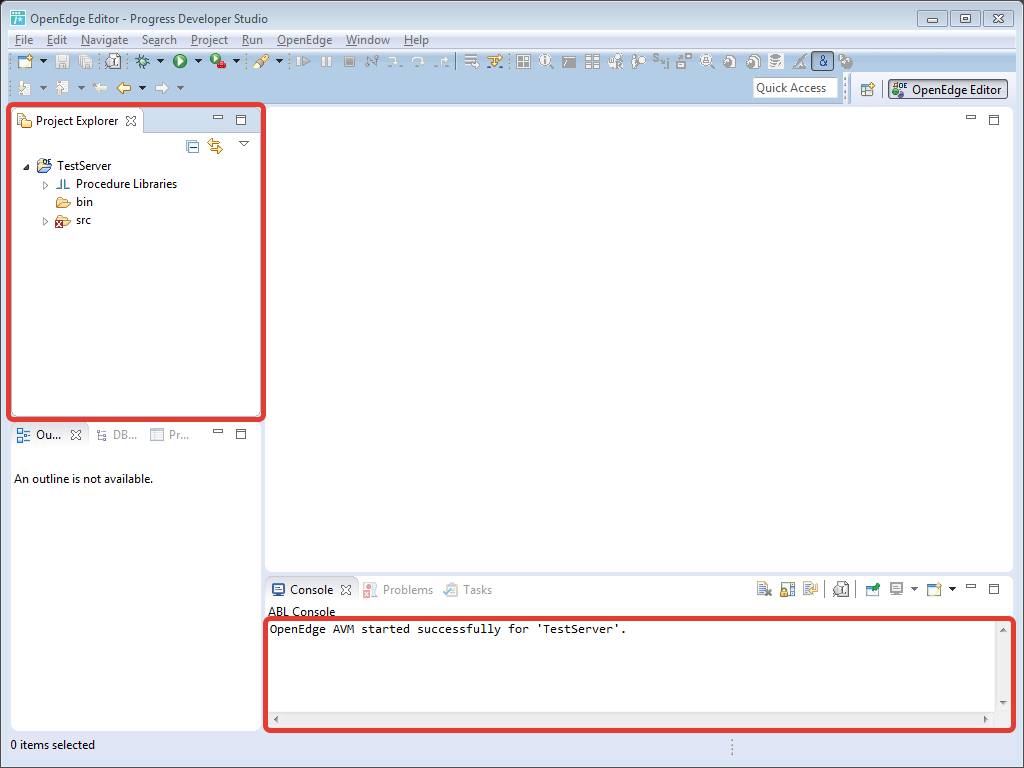Click the Step Over icon

[x=418, y=61]
